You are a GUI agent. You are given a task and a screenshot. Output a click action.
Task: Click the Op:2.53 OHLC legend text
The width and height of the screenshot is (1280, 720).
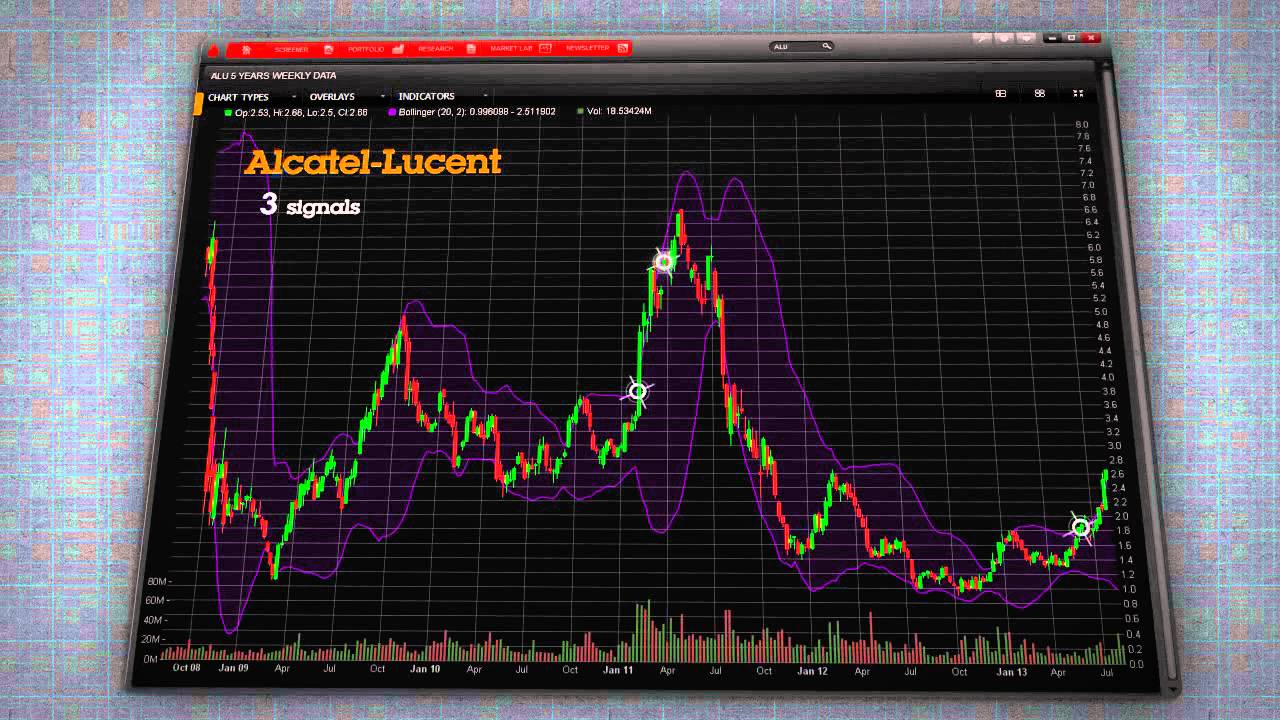301,112
